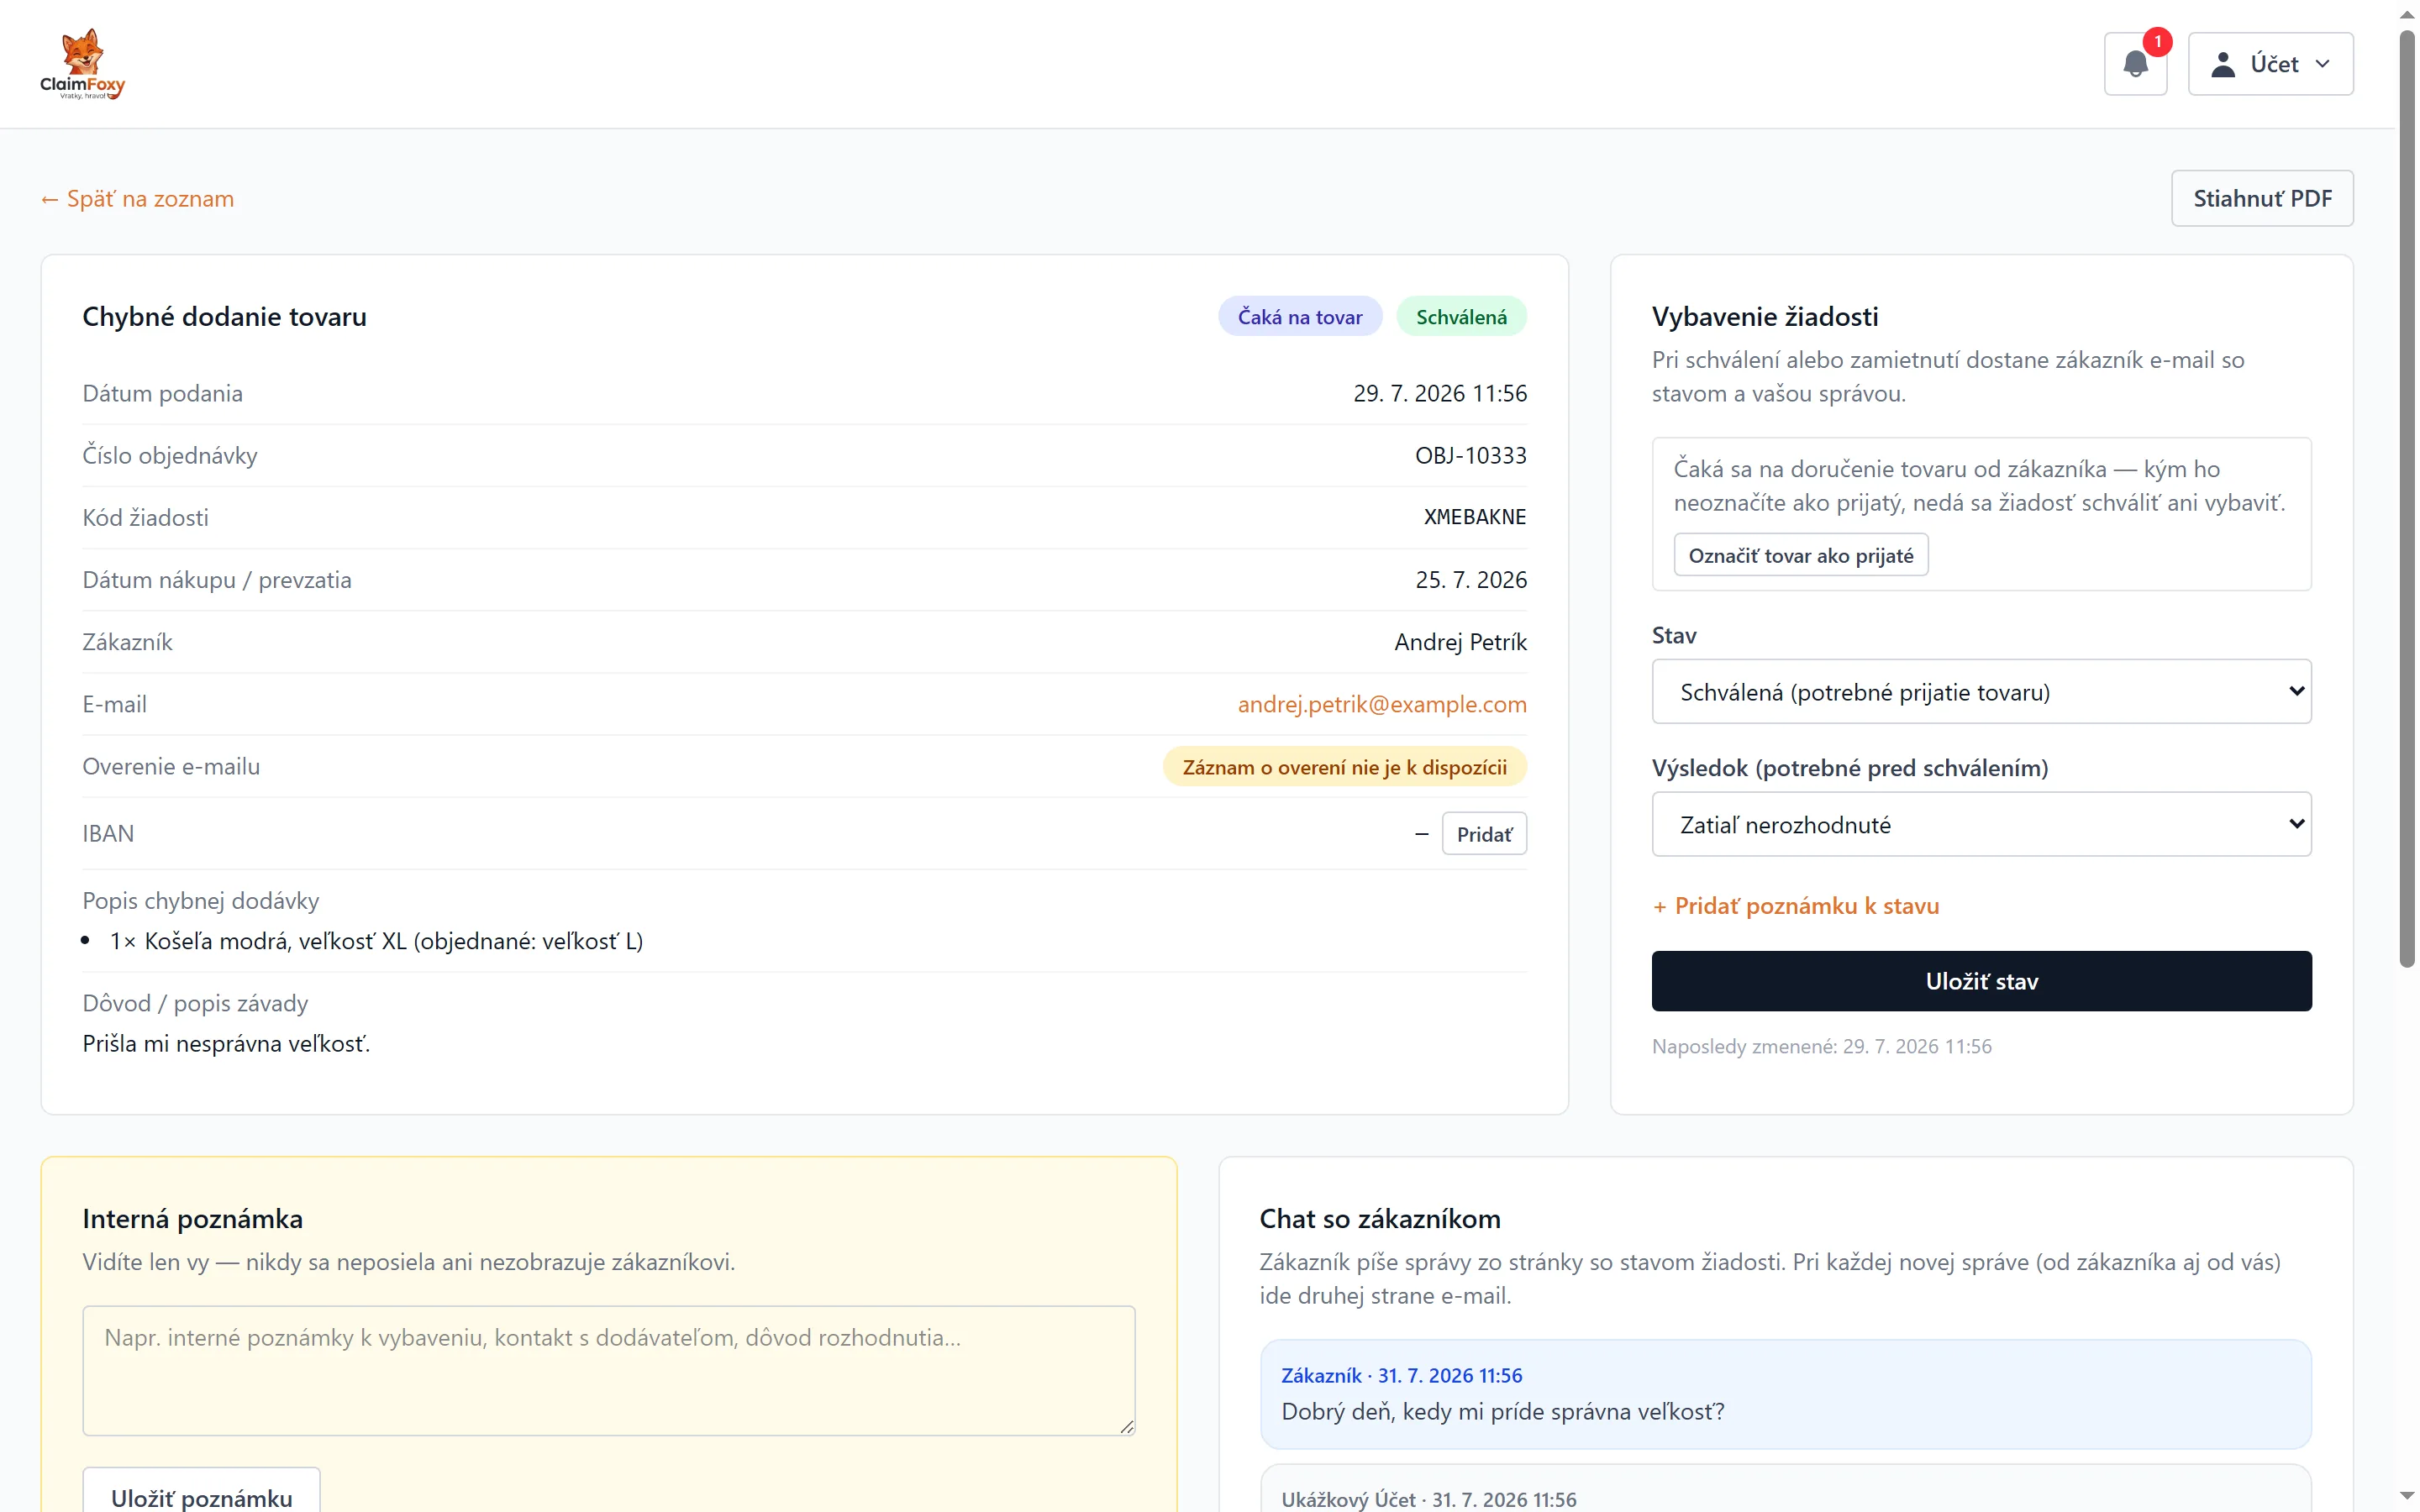Add IBAN using Pridať button
This screenshot has height=1512, width=2420.
coord(1484,834)
